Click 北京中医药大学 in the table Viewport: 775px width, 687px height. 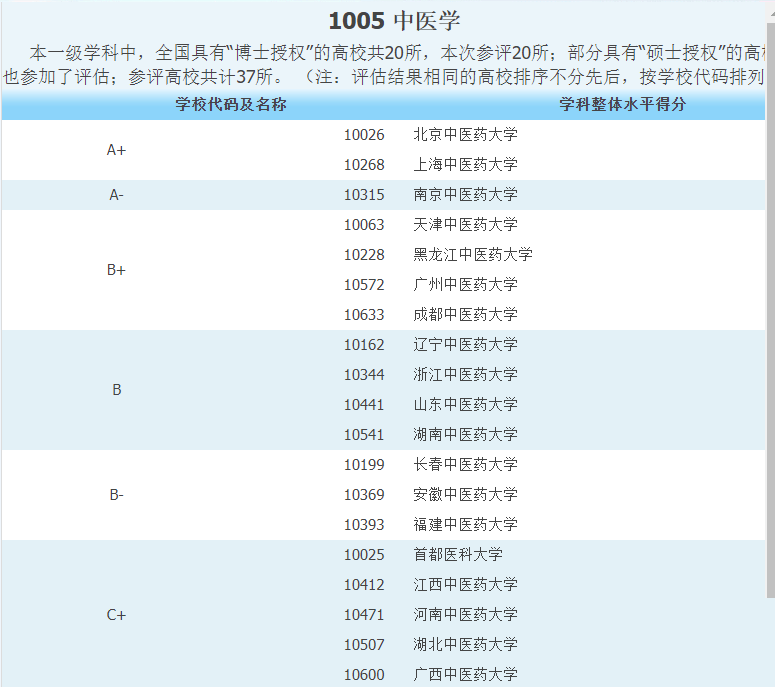coord(465,135)
